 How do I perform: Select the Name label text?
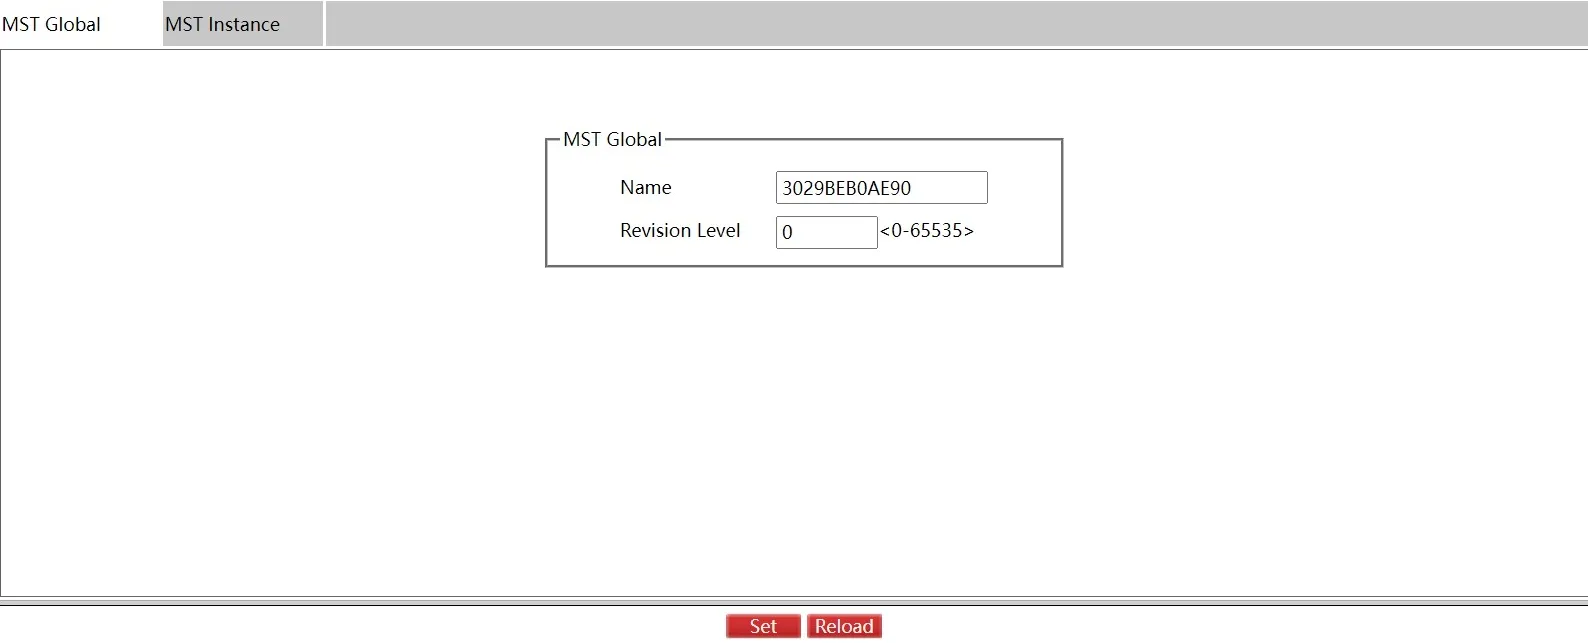click(x=645, y=188)
